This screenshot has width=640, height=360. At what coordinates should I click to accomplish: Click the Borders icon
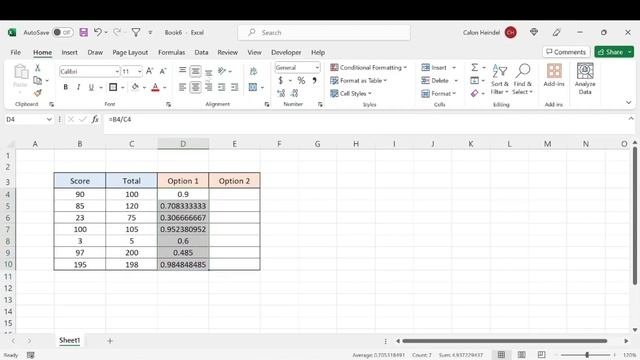click(x=113, y=87)
